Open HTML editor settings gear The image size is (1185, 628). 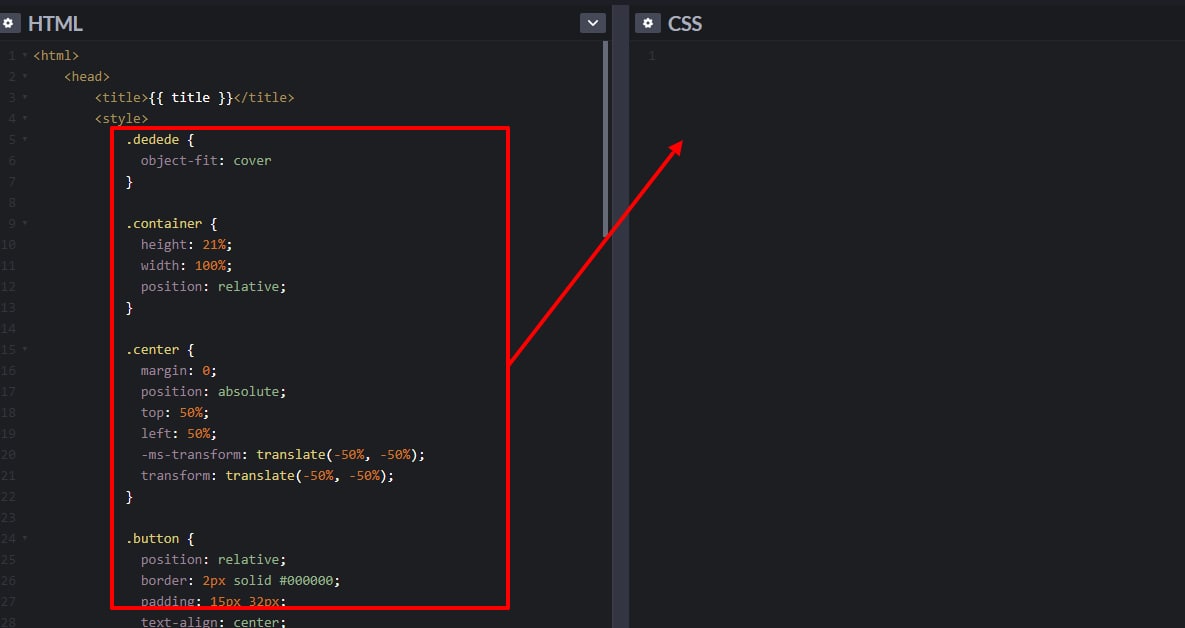click(10, 23)
